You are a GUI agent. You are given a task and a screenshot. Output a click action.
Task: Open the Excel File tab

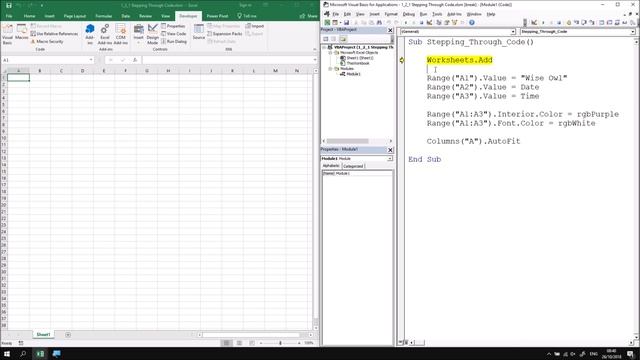tap(9, 16)
